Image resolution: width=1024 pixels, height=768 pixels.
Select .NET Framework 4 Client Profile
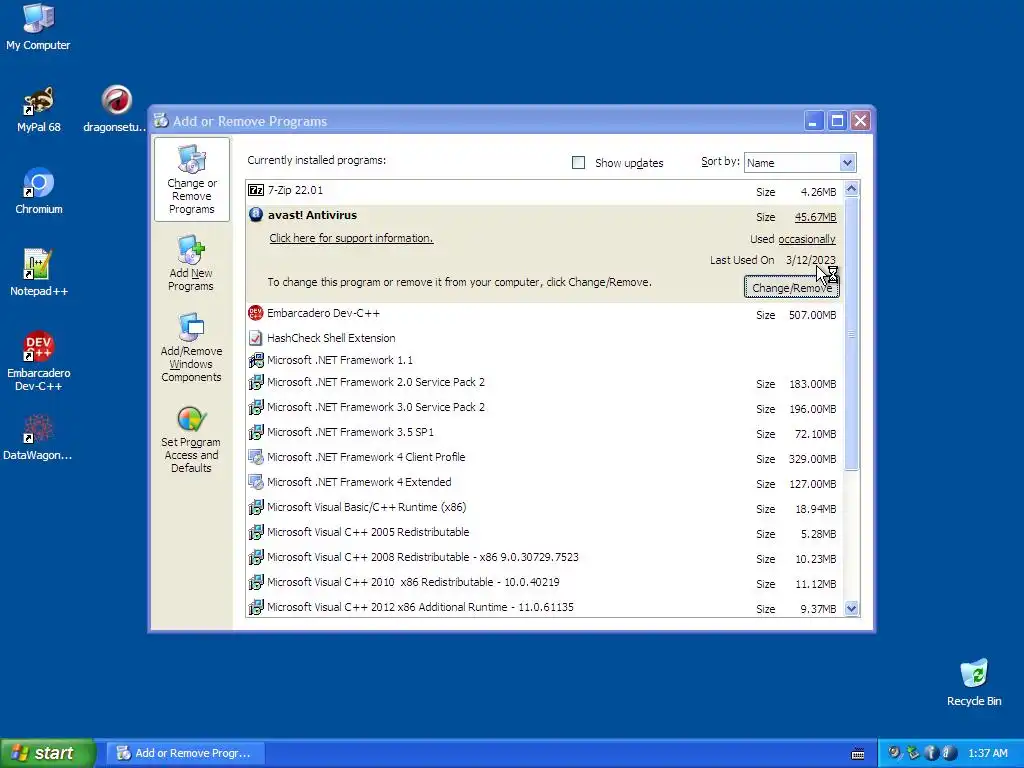(x=545, y=458)
